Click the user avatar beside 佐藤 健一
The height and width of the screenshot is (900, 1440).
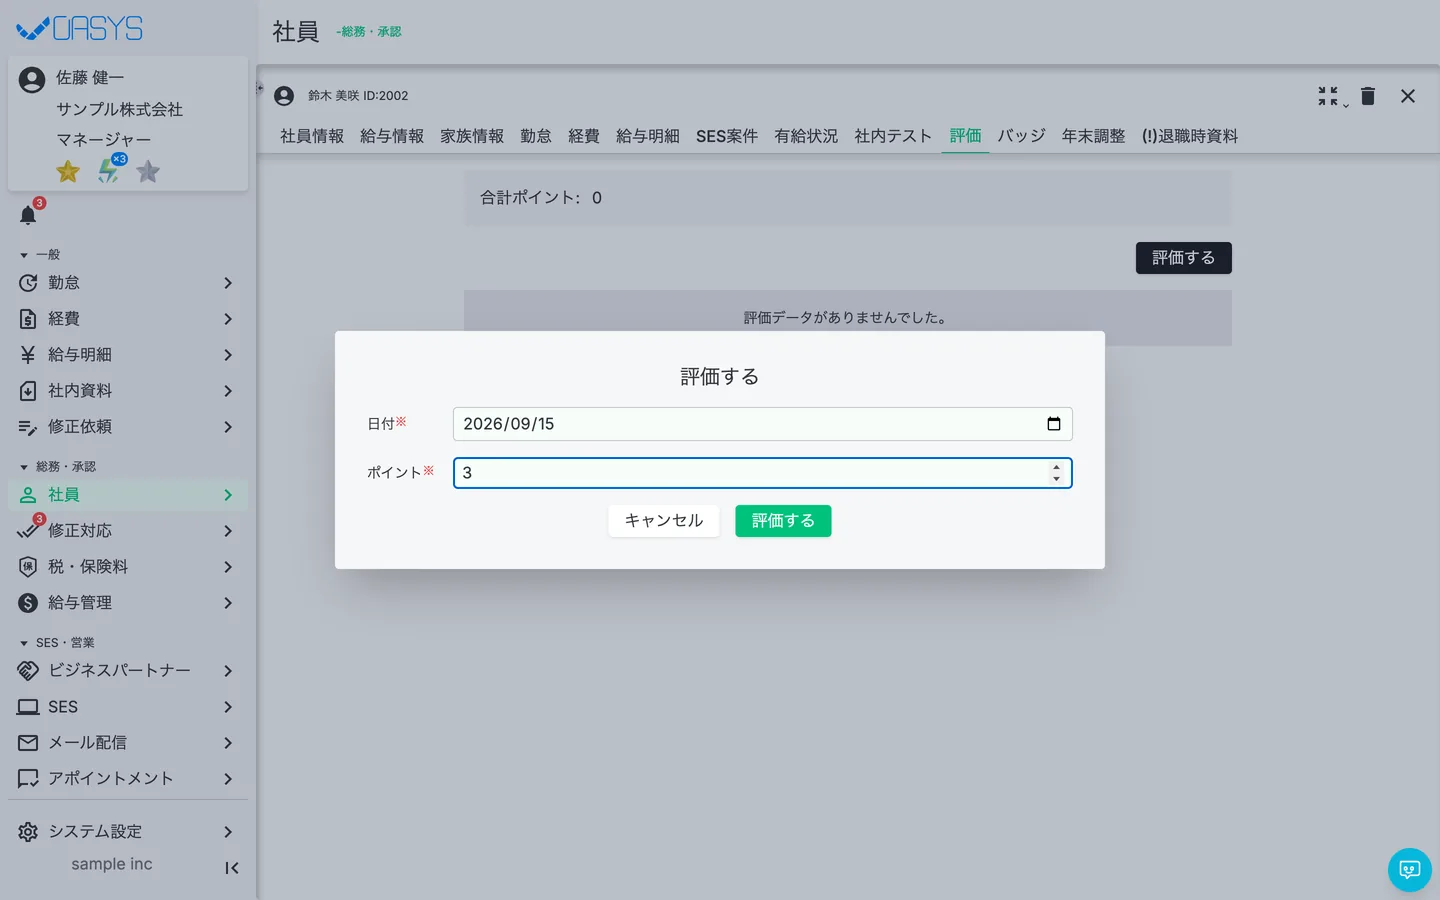click(32, 80)
